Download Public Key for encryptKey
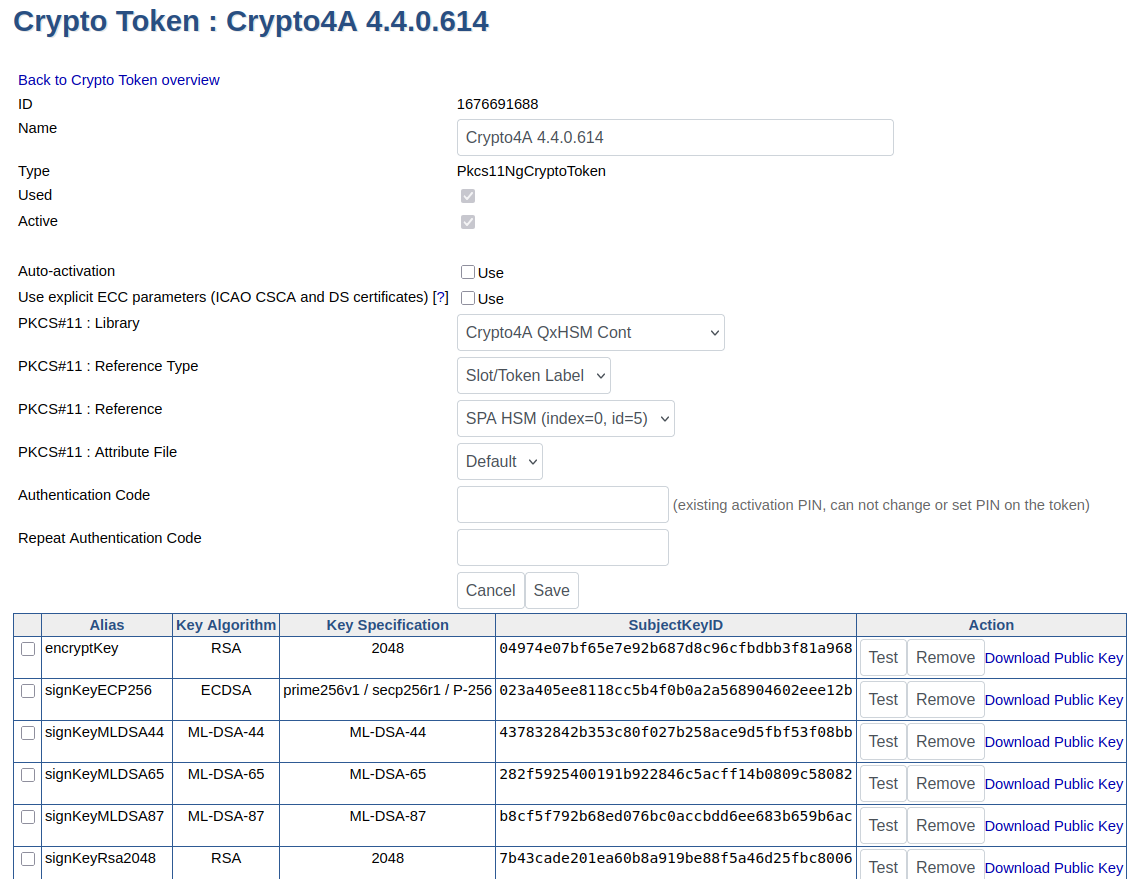 click(x=1053, y=657)
